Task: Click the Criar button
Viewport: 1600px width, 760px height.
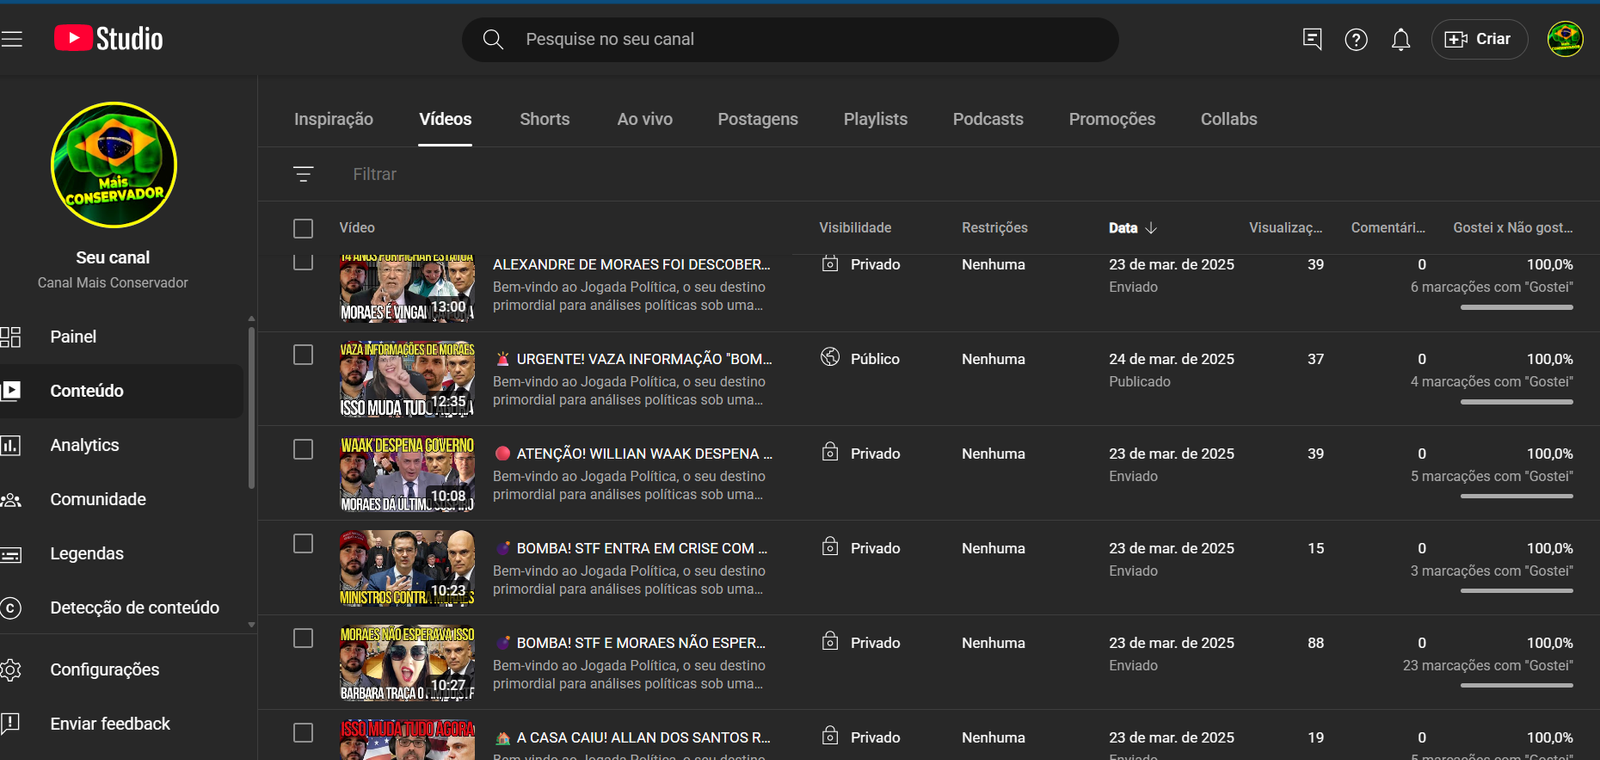Action: (x=1479, y=39)
